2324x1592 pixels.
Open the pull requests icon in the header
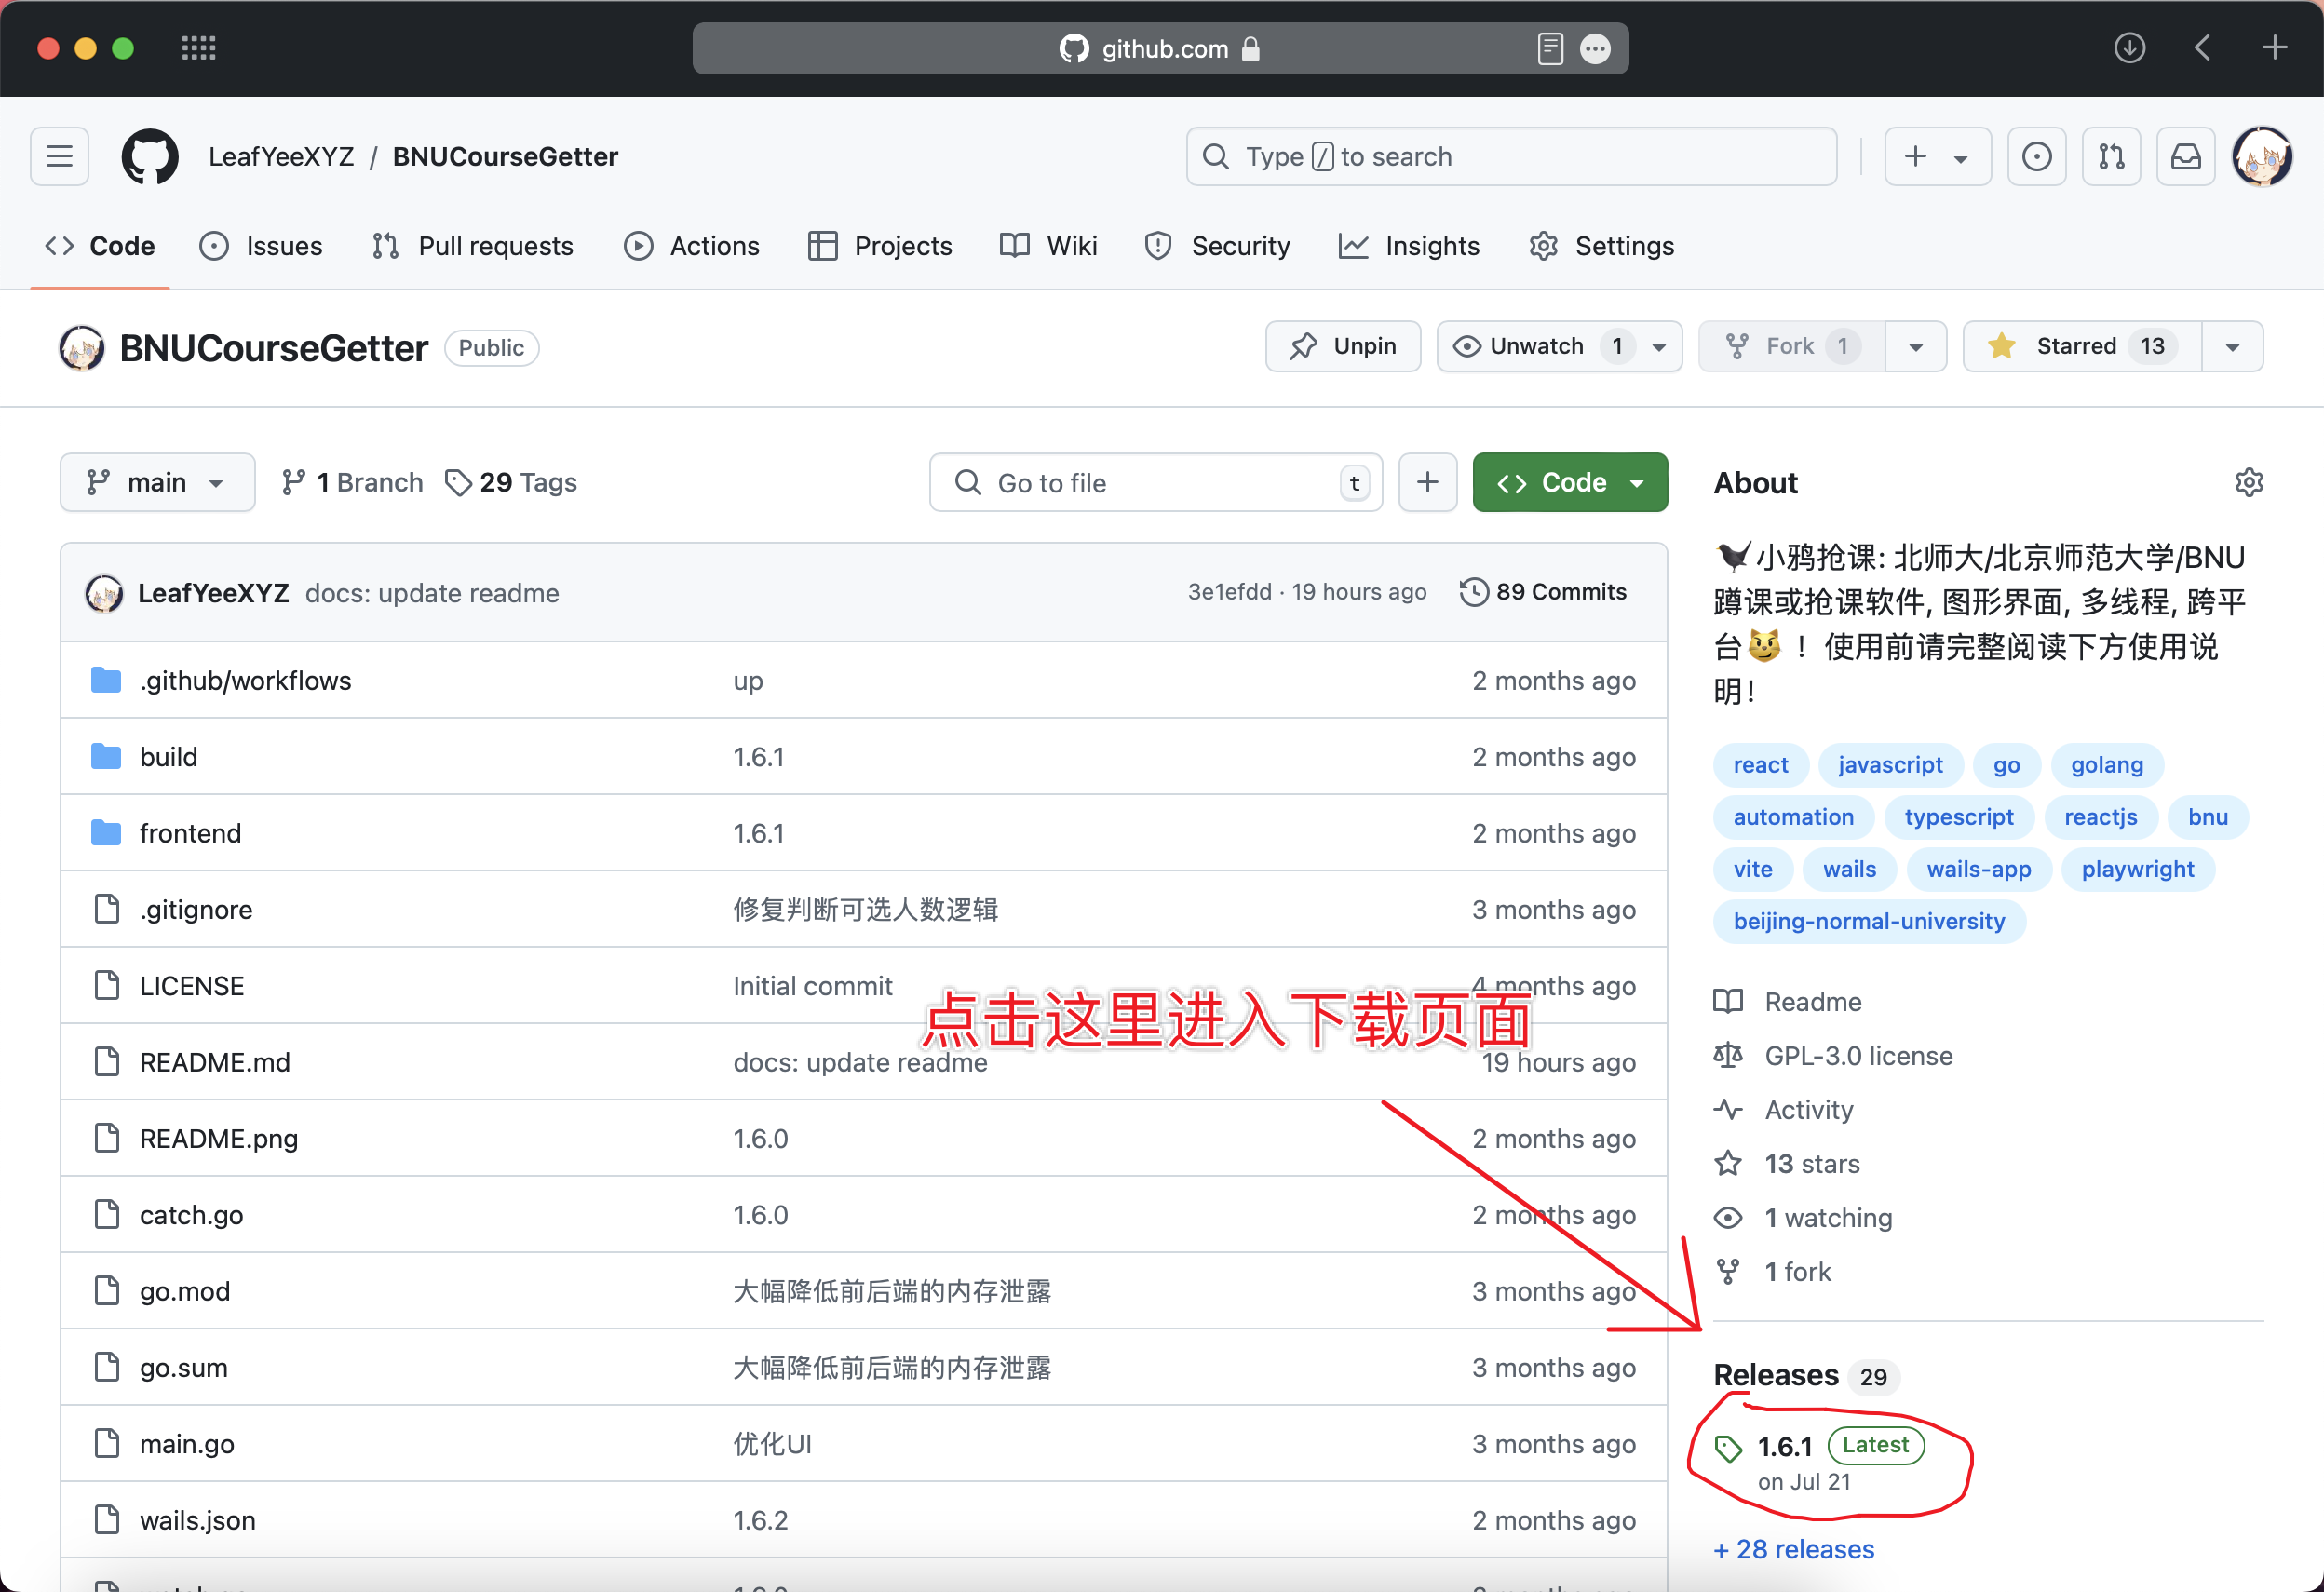[2111, 156]
